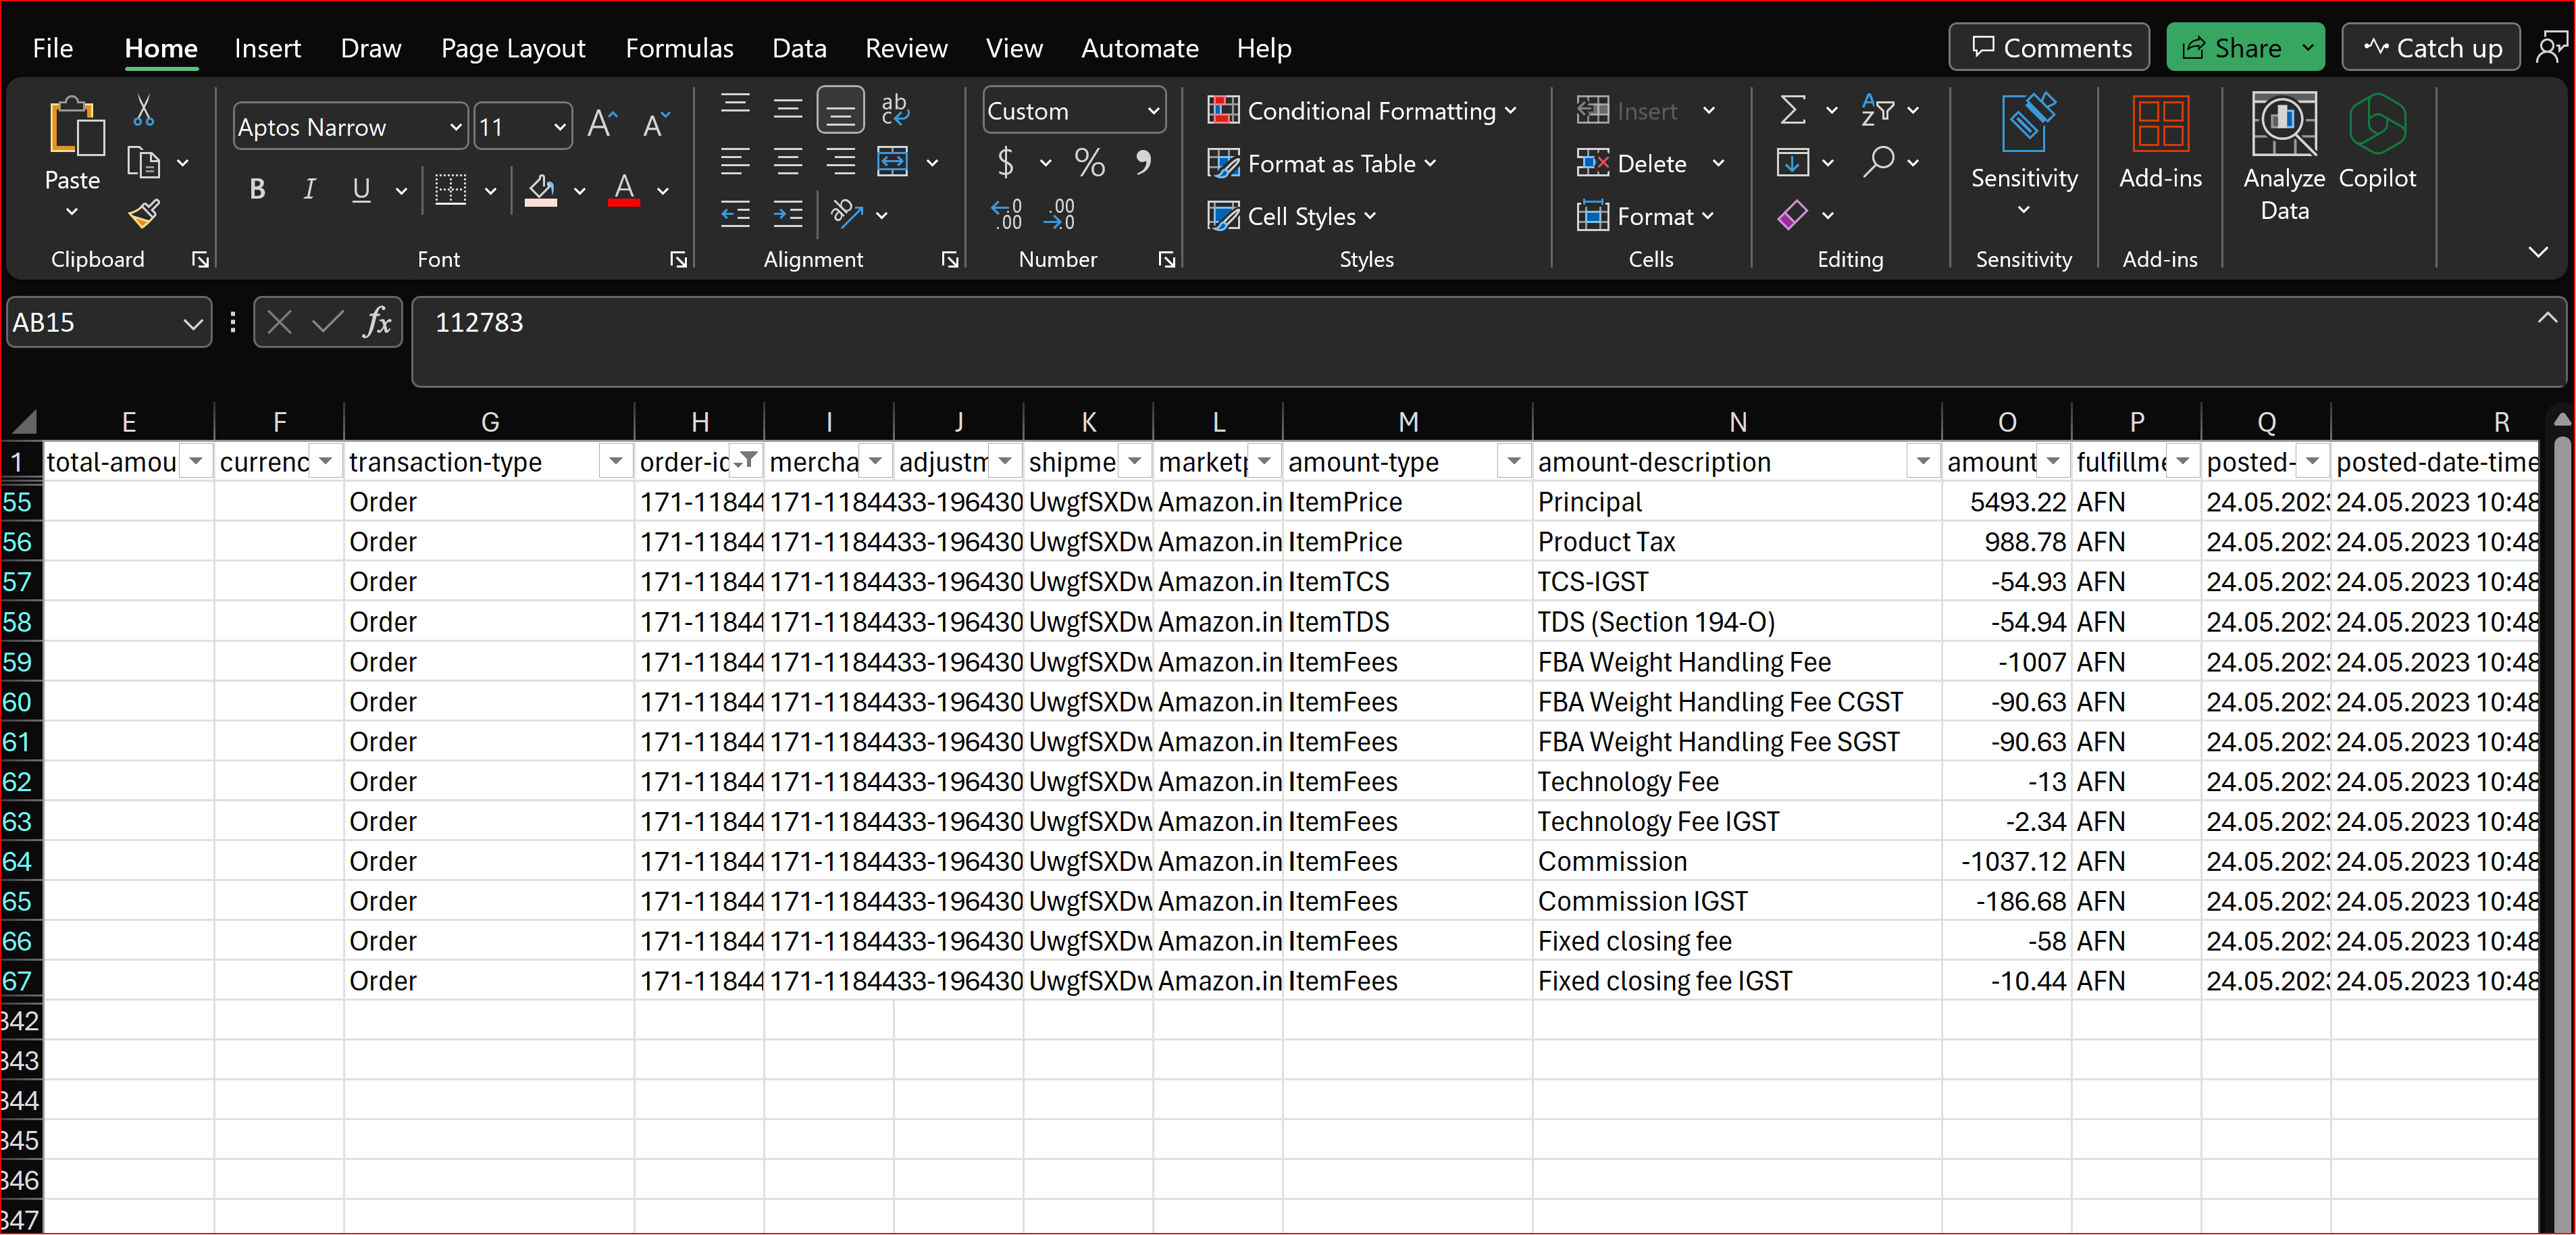
Task: Open the Aptos Narrow font name dropdown
Action: [455, 127]
